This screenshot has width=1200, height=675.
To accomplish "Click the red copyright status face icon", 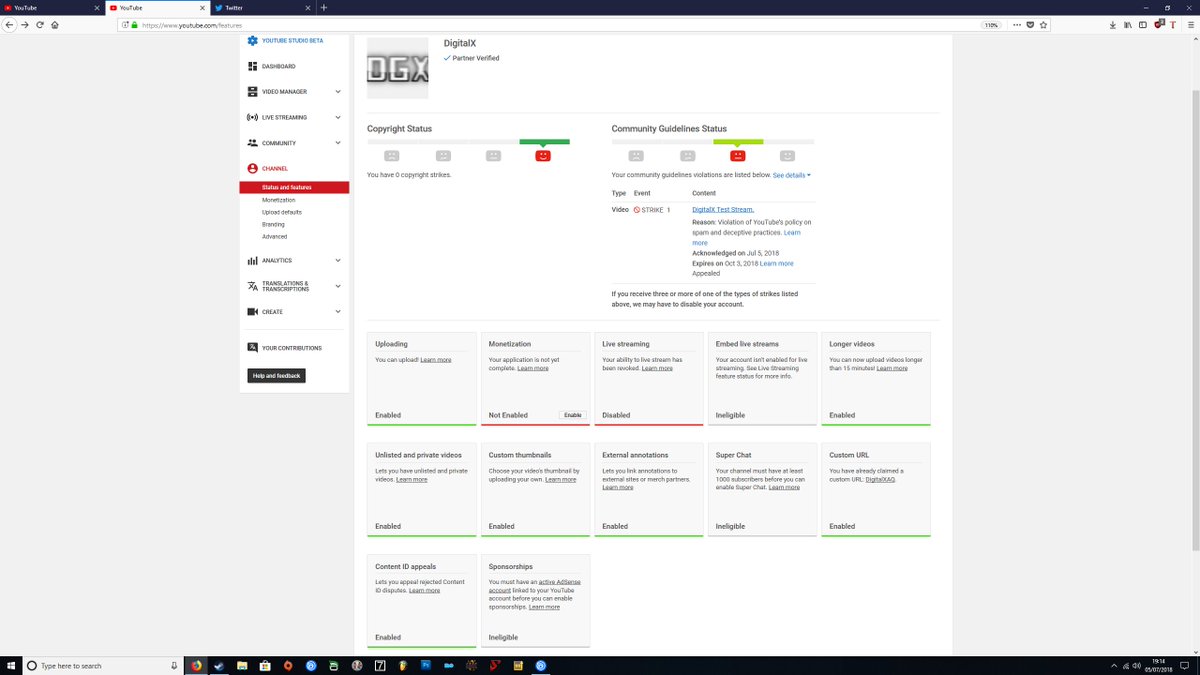I will [x=543, y=156].
